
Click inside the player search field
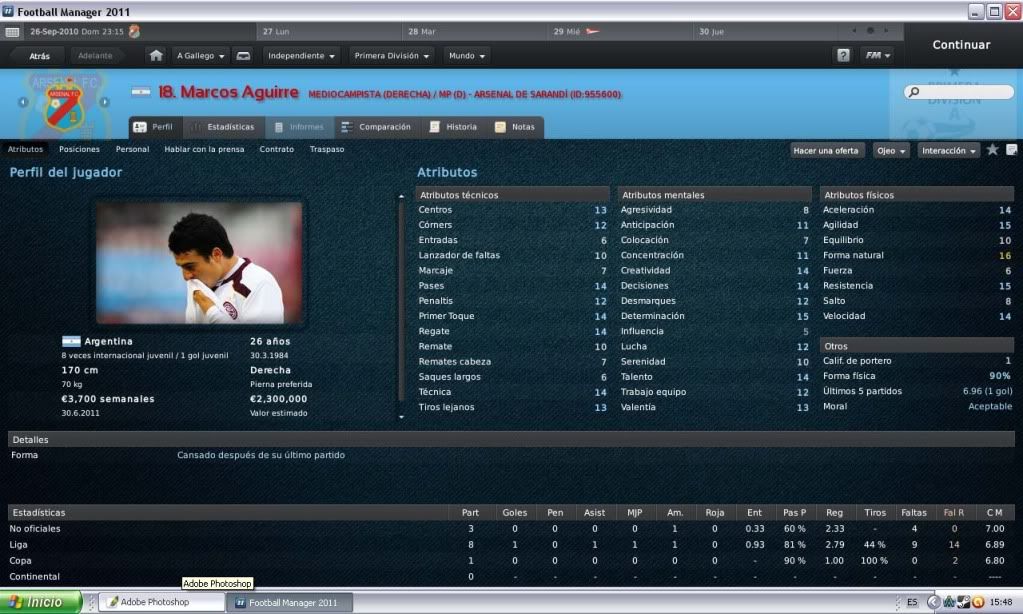pyautogui.click(x=959, y=92)
